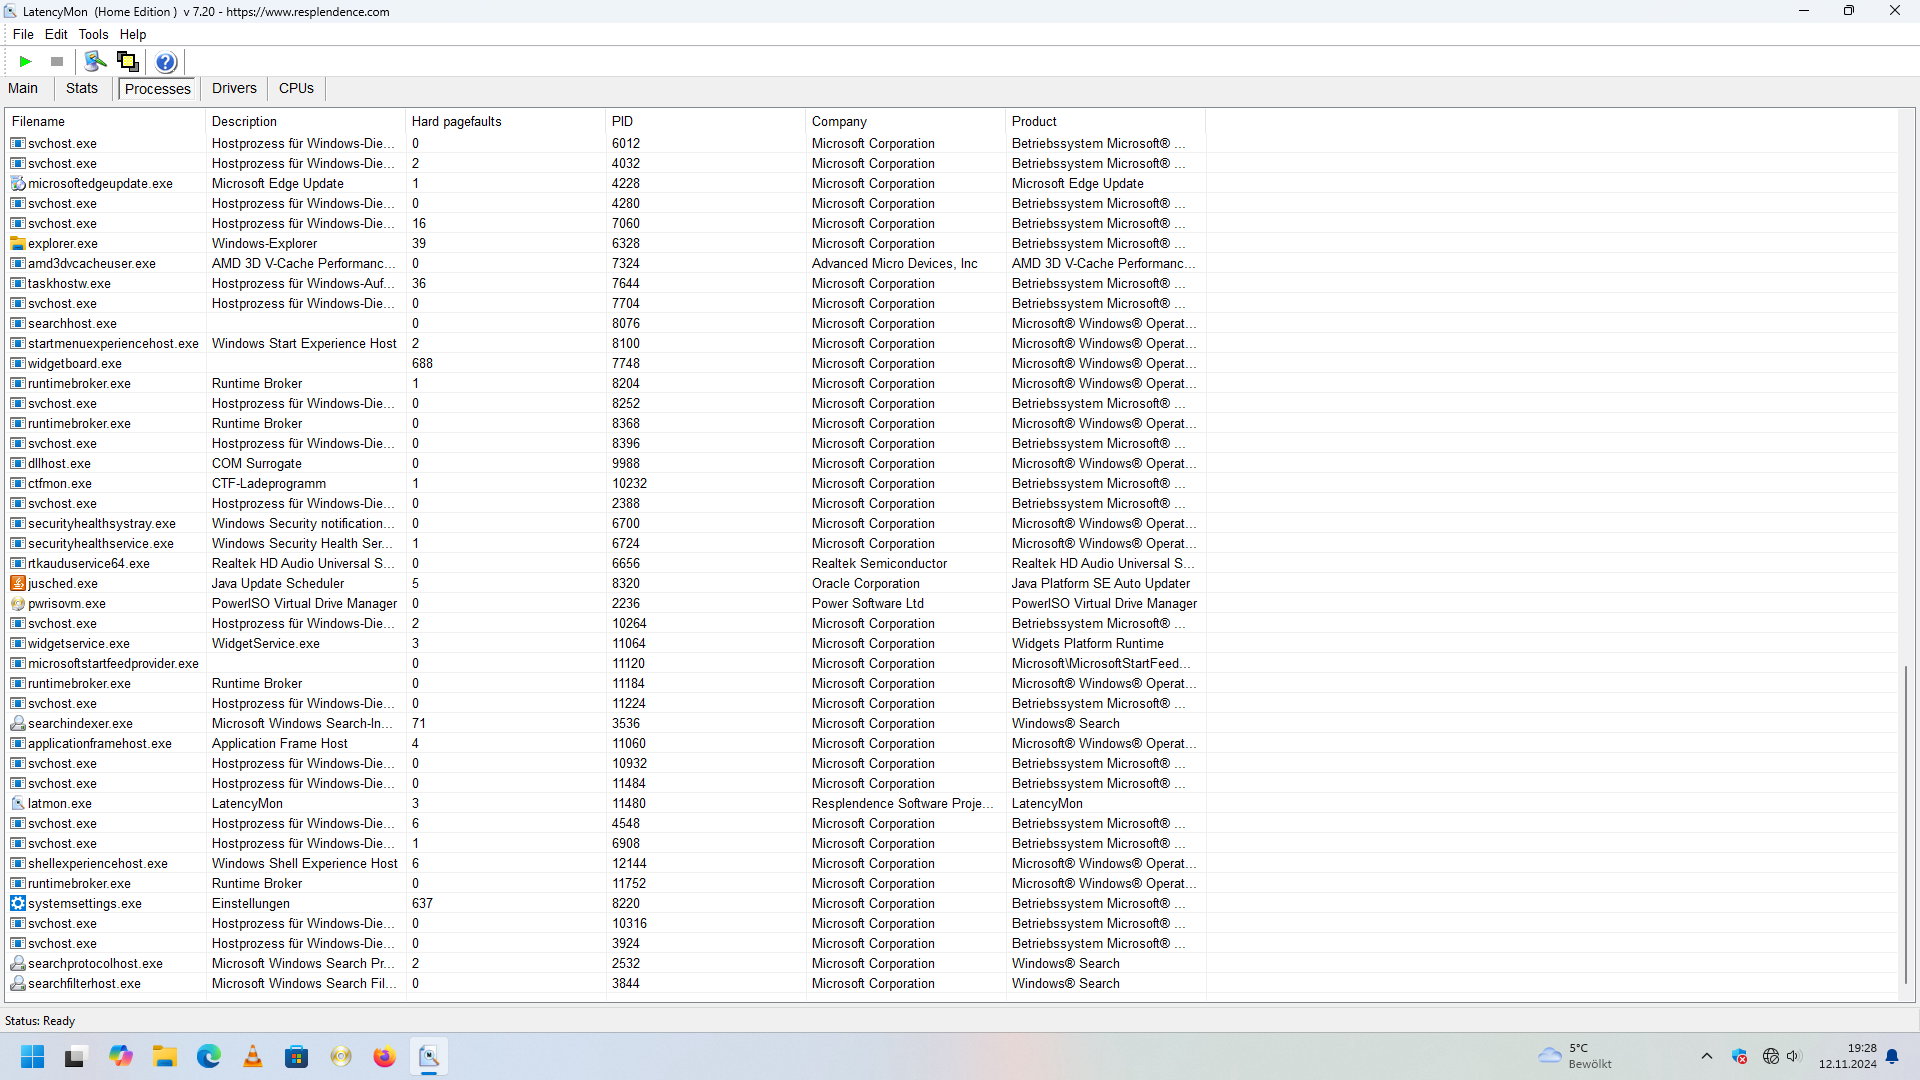Viewport: 1920px width, 1080px height.
Task: Switch to the CPUs tab
Action: [296, 88]
